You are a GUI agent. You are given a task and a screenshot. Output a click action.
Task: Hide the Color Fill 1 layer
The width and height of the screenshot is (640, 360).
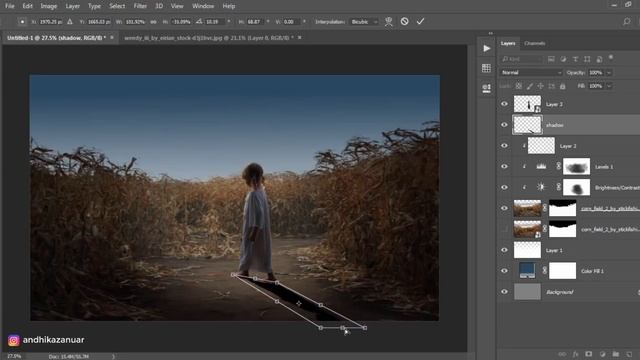pyautogui.click(x=504, y=271)
